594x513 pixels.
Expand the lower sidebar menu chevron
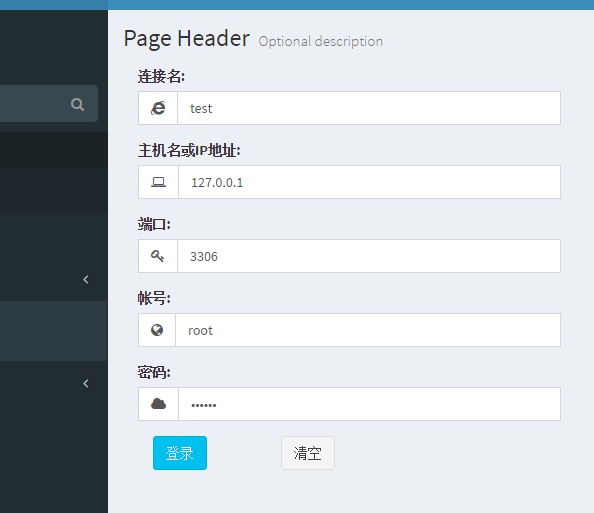86,383
